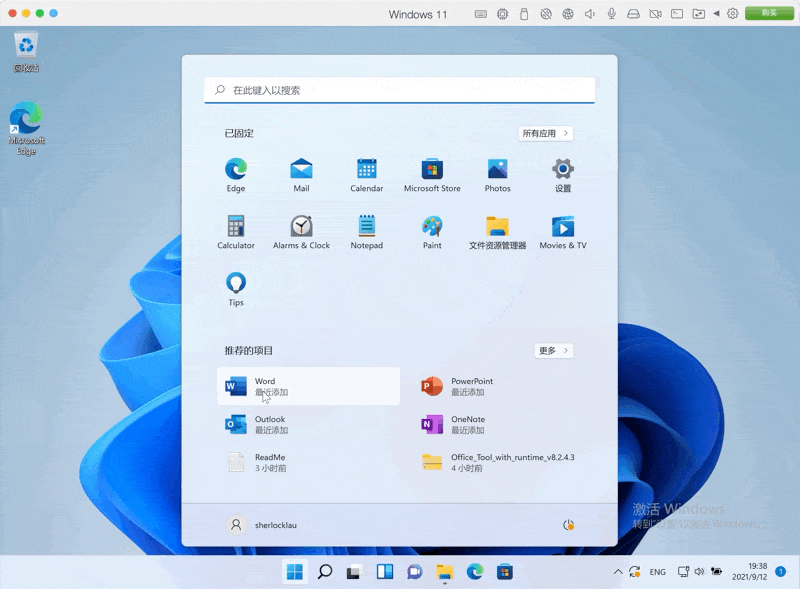Open the clock showing 19:38
The image size is (800, 589).
click(749, 572)
